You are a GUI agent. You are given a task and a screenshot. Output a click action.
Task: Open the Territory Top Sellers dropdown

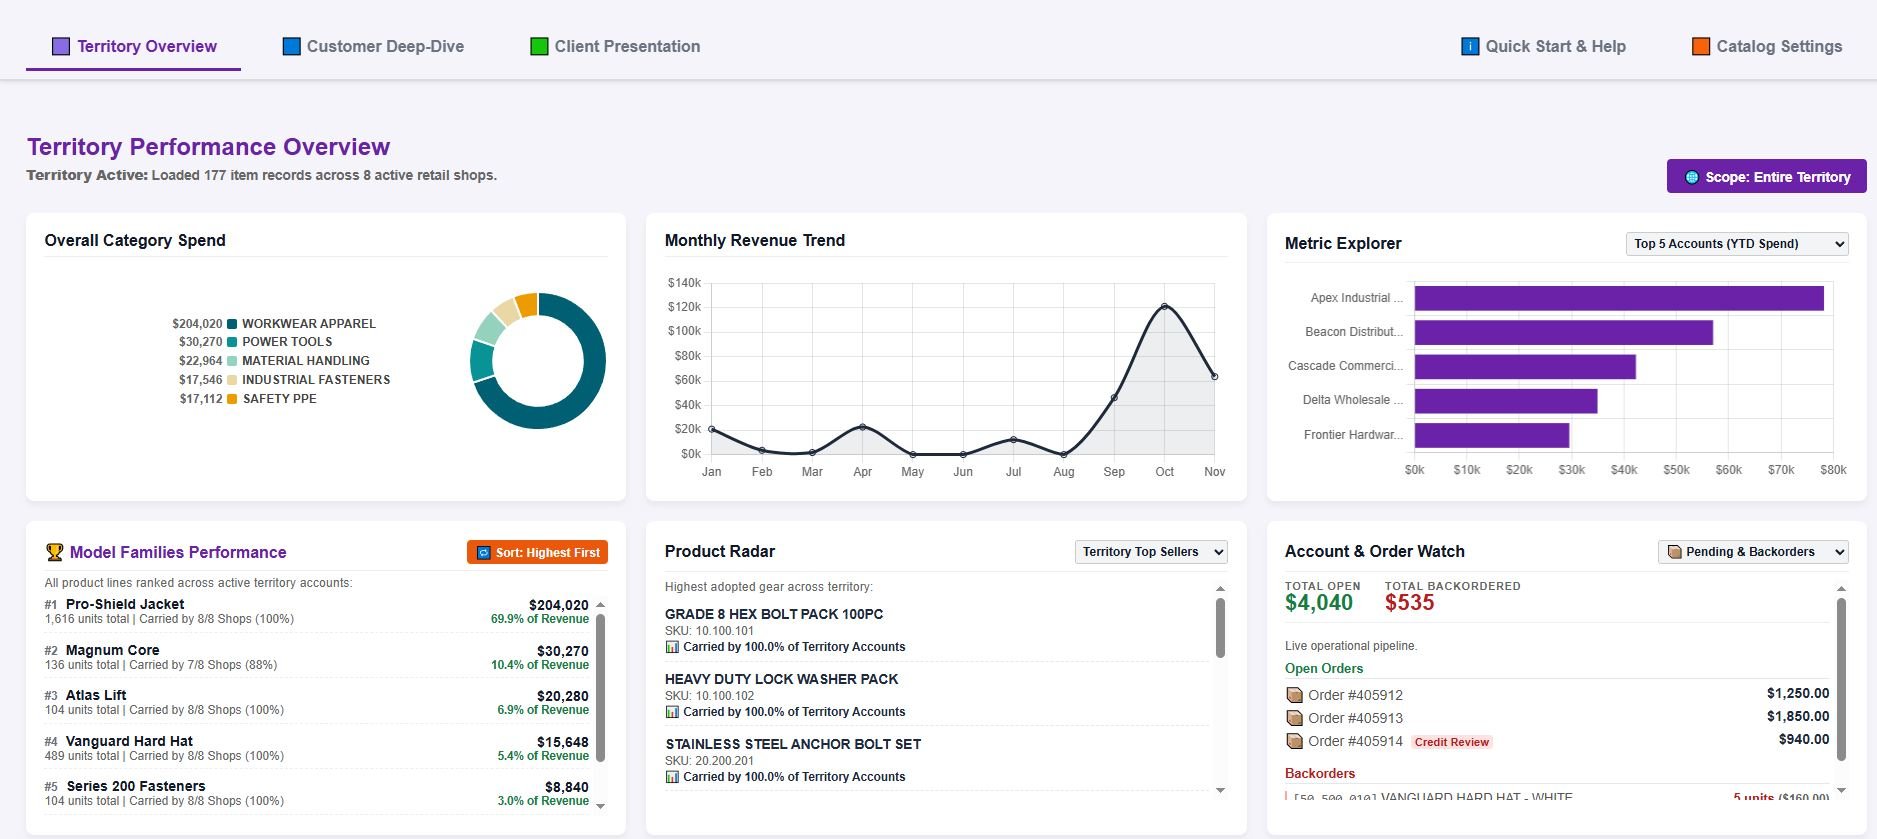pyautogui.click(x=1151, y=552)
